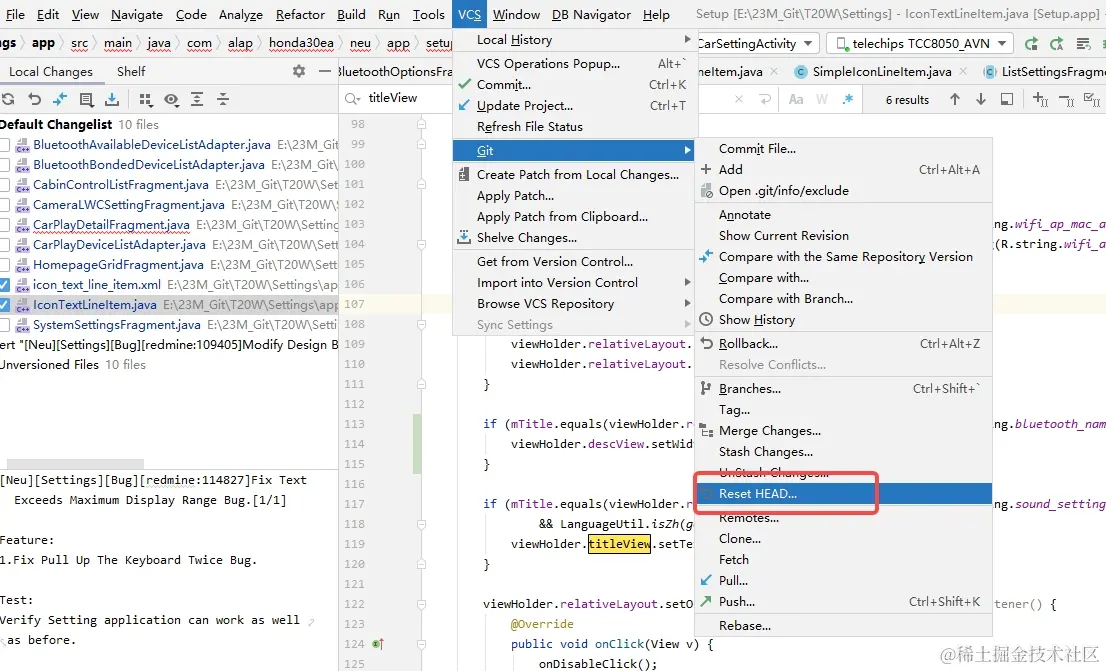This screenshot has width=1106, height=671.
Task: Go to next search occurrence down arrow
Action: point(980,99)
